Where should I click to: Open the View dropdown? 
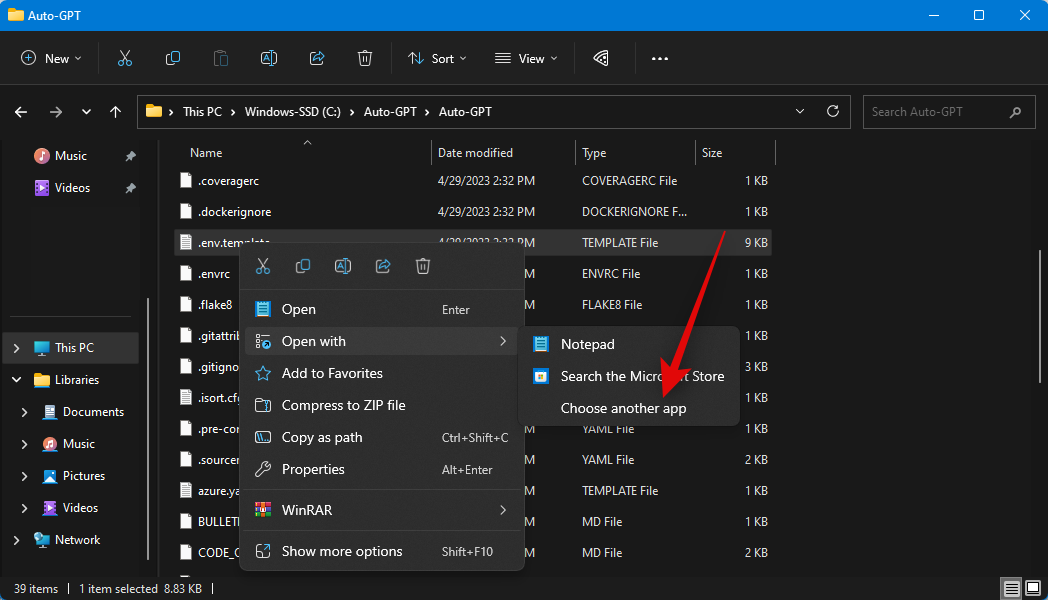(526, 58)
